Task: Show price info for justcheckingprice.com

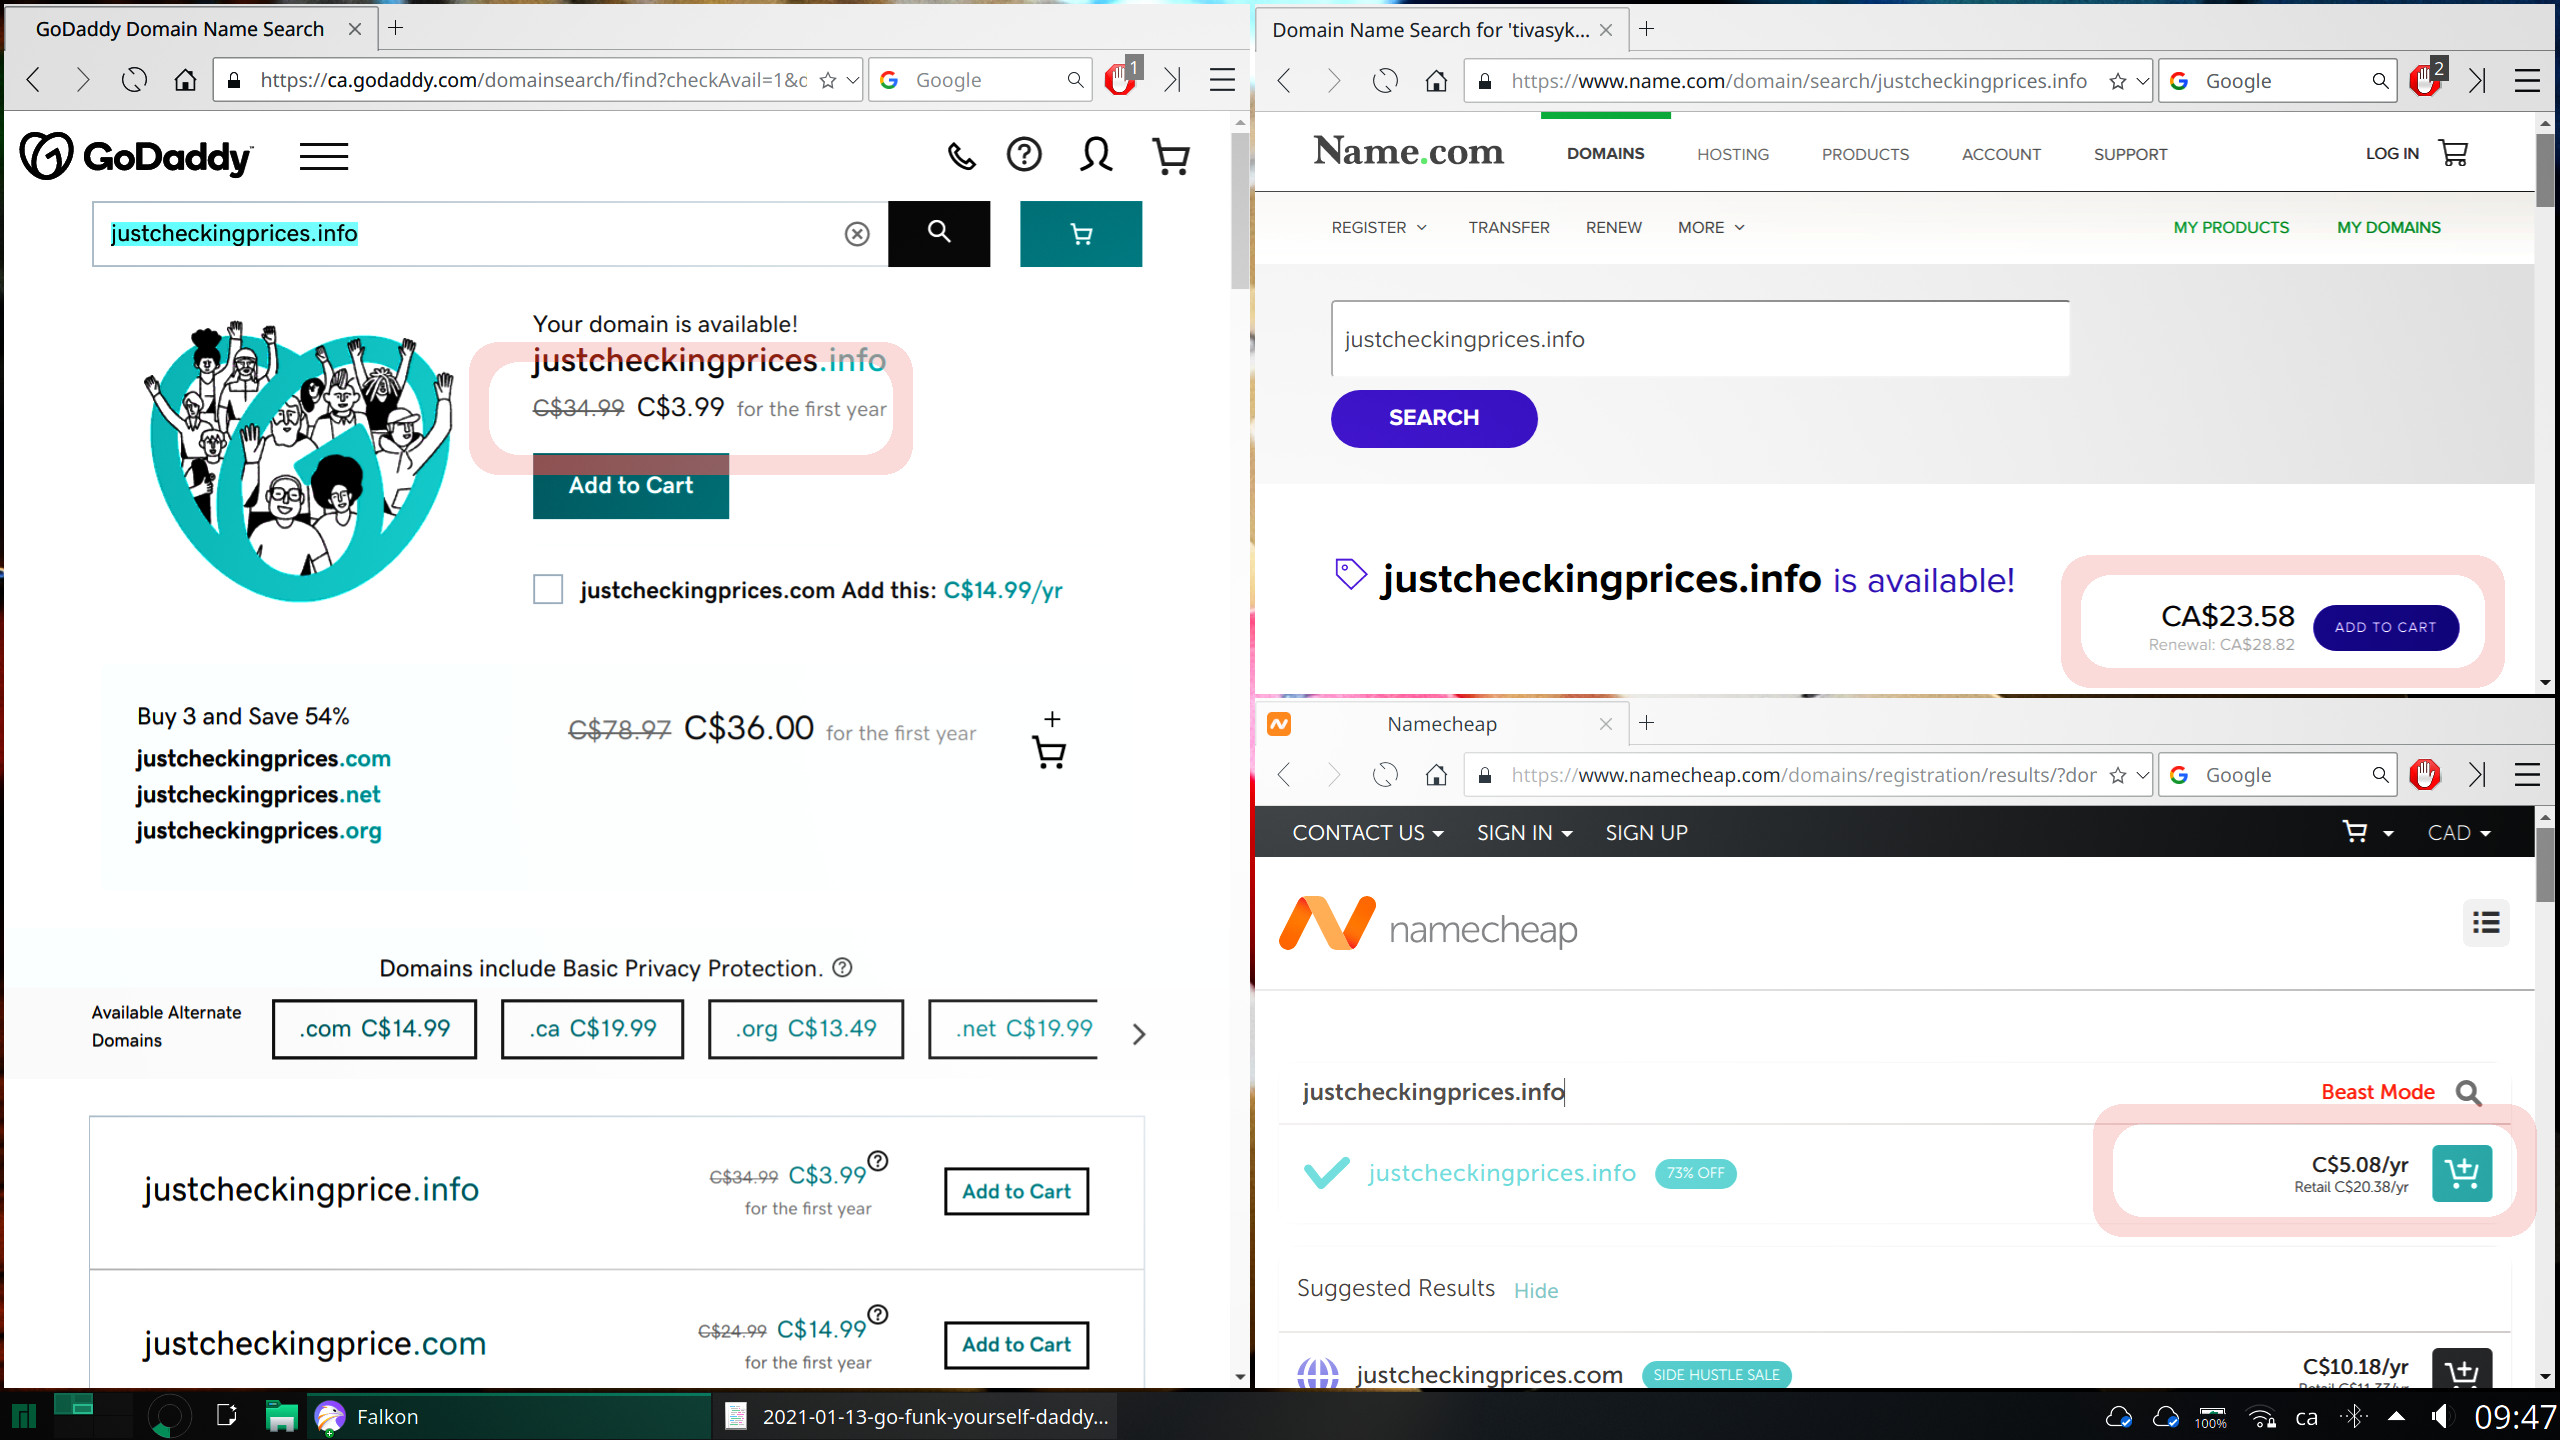Action: tap(878, 1314)
